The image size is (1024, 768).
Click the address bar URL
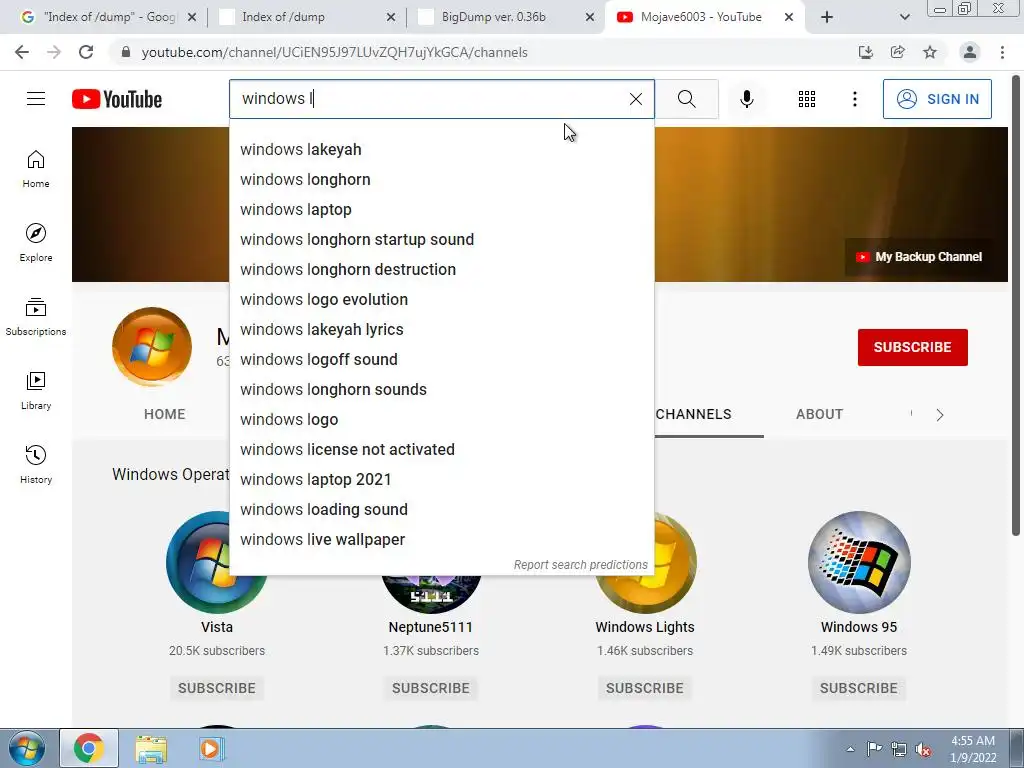click(x=334, y=52)
